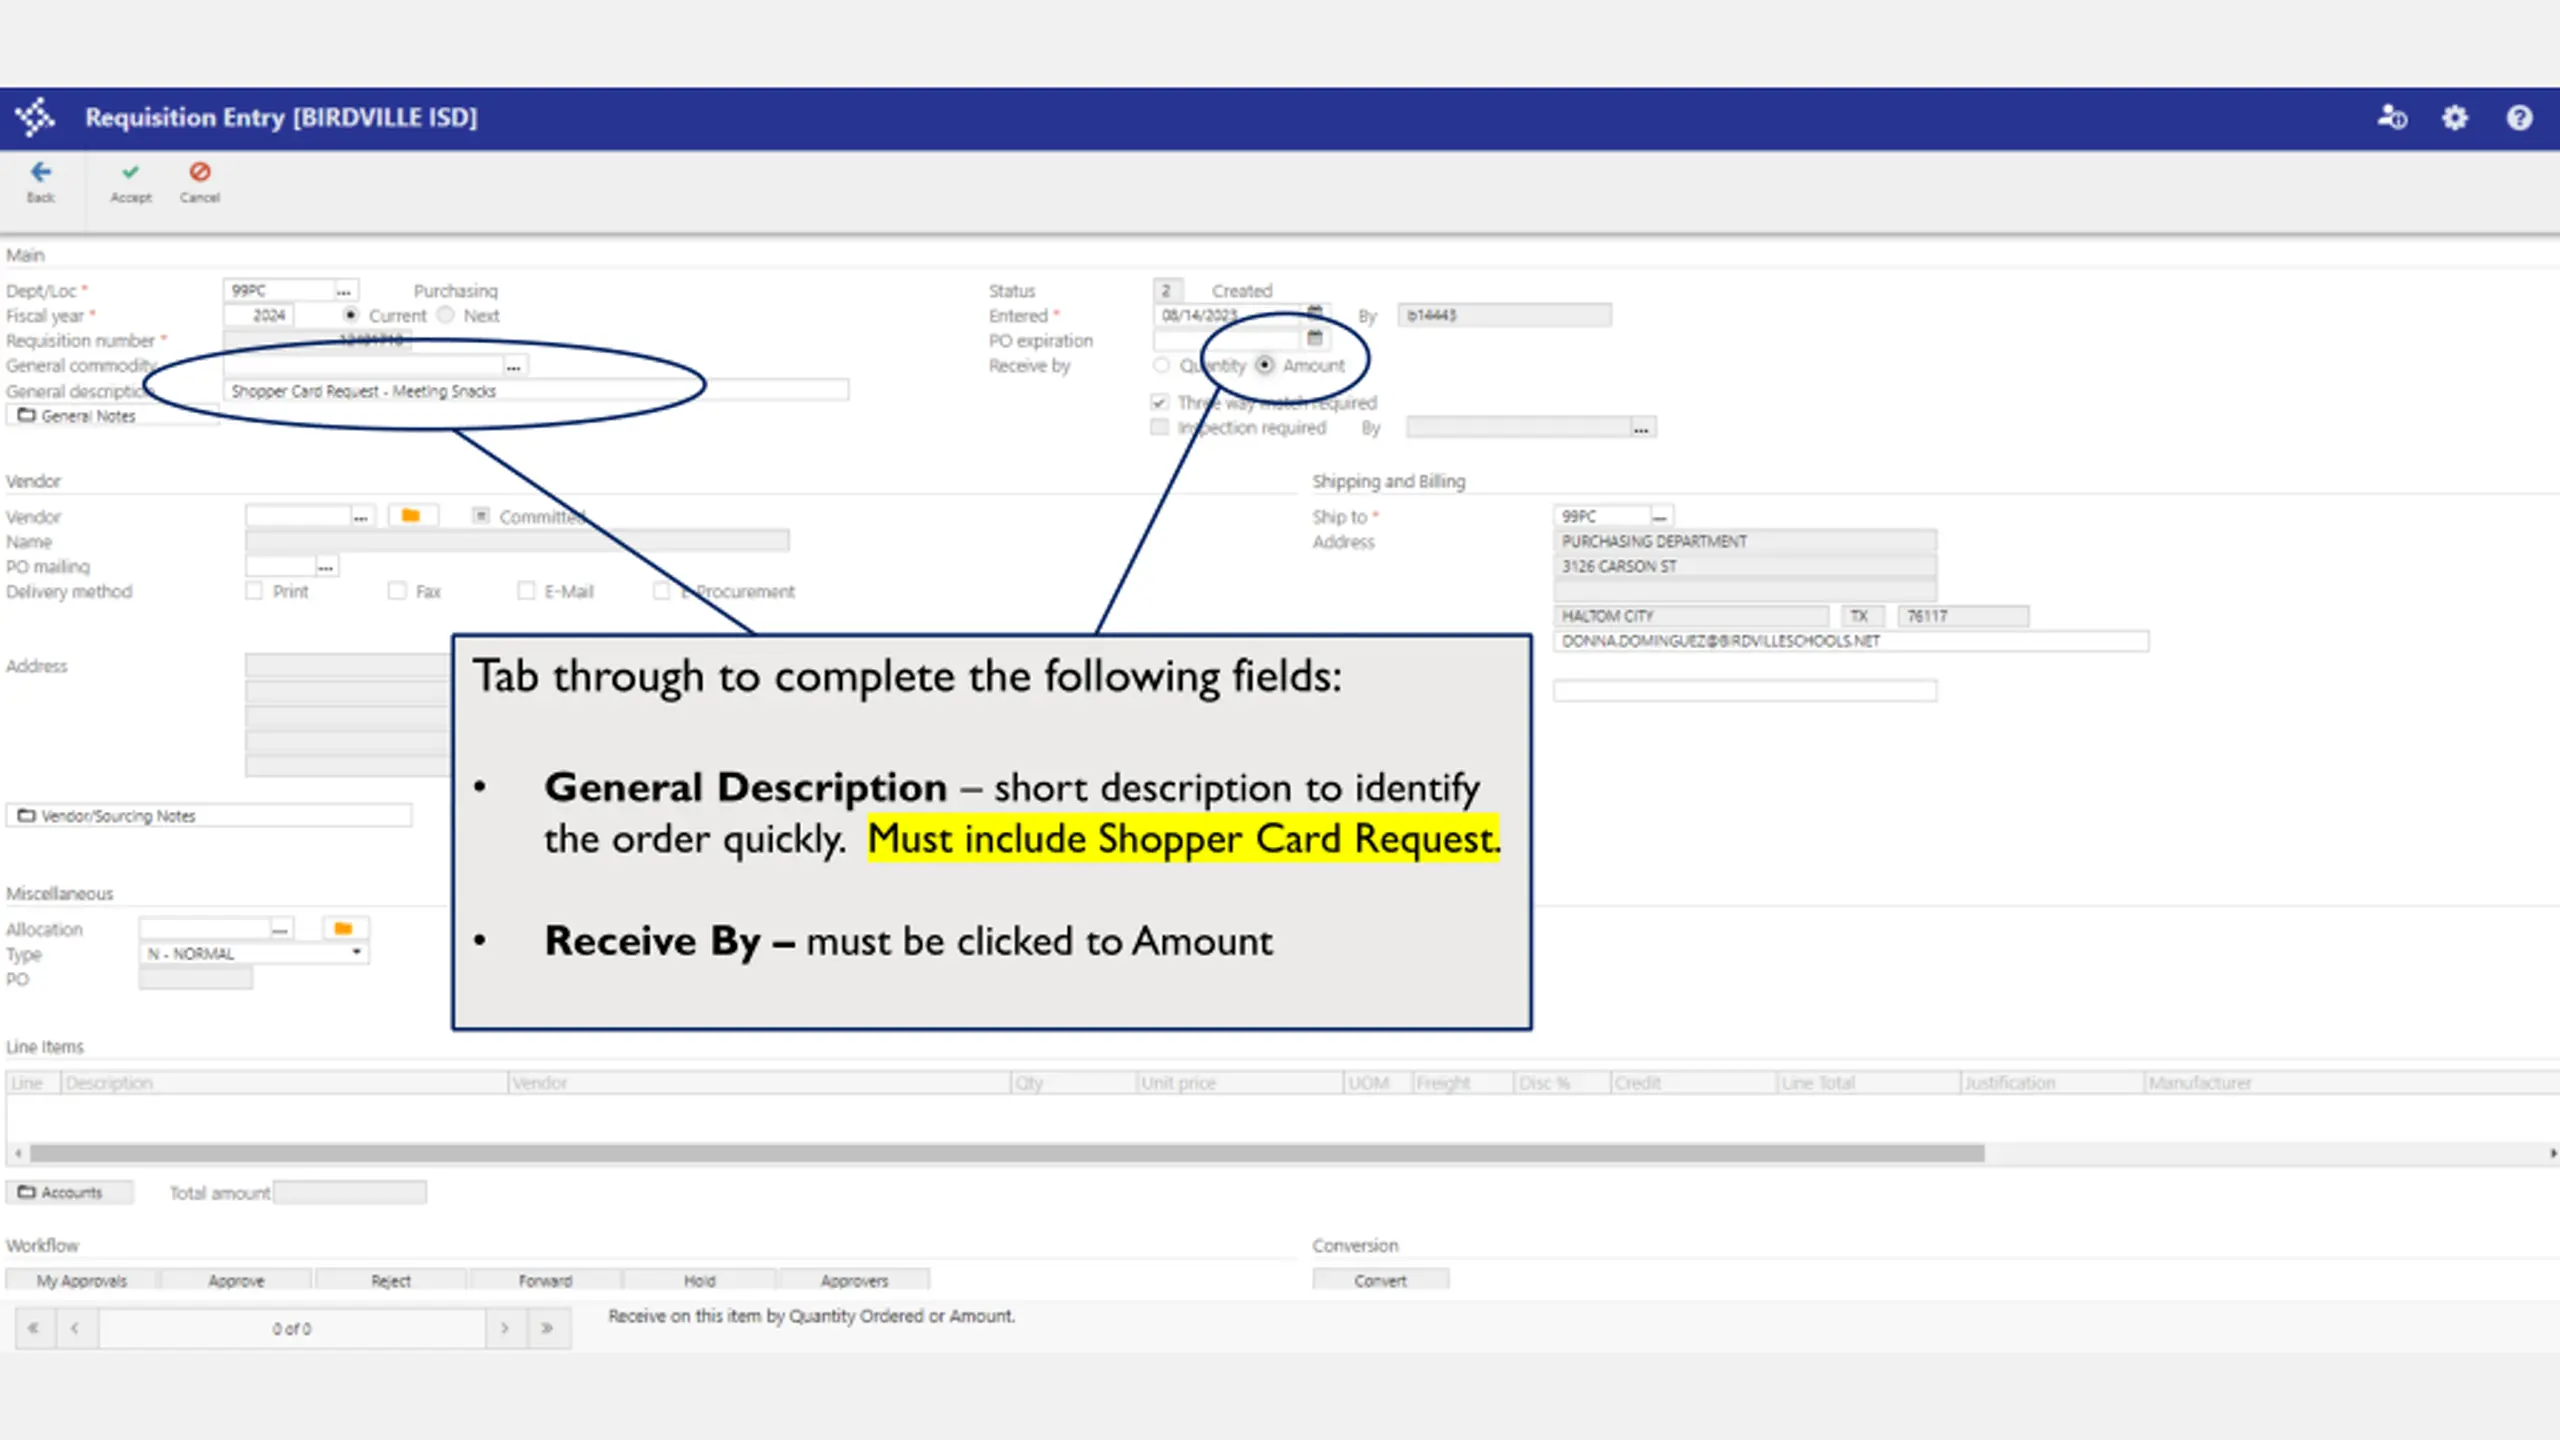Open the settings gear in header
Screen dimensions: 2560x1440
coord(2455,118)
